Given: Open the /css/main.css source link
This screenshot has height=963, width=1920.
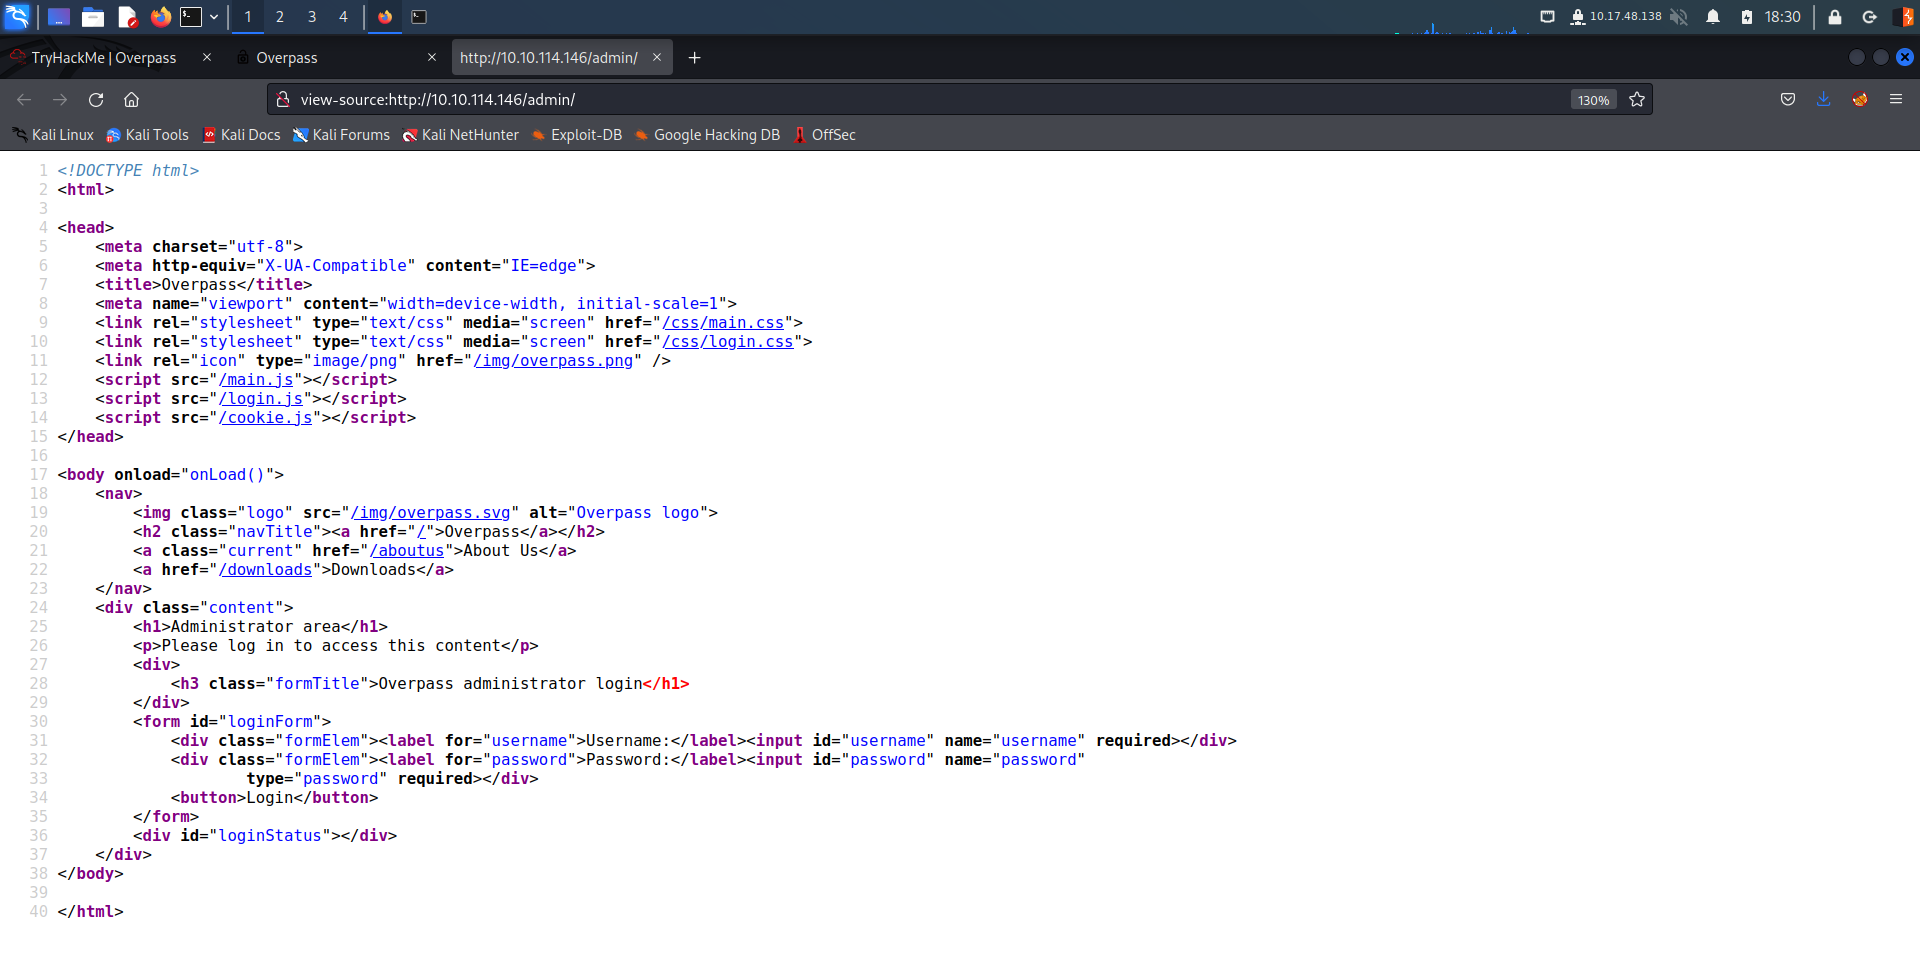Looking at the screenshot, I should [723, 322].
